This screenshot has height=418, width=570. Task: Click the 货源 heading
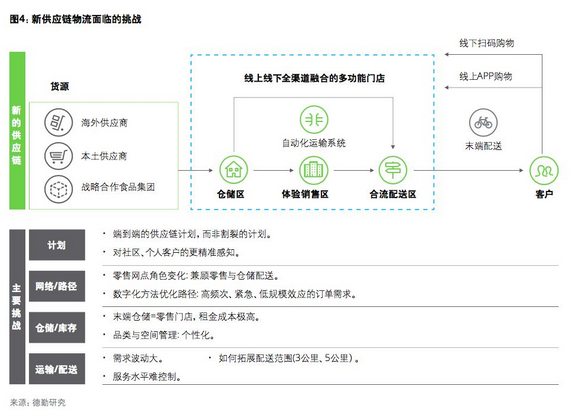click(x=60, y=86)
